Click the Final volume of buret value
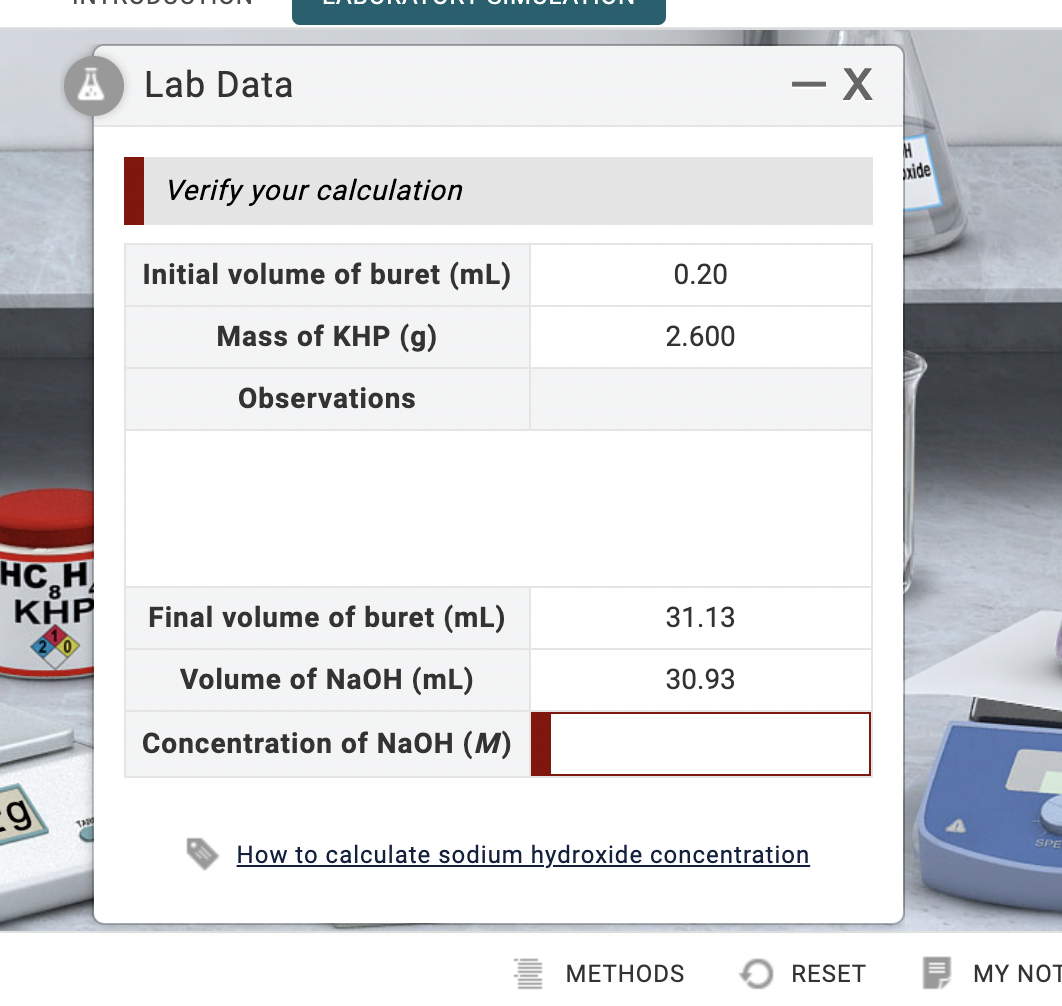Screen dimensions: 1062x1006 click(700, 618)
